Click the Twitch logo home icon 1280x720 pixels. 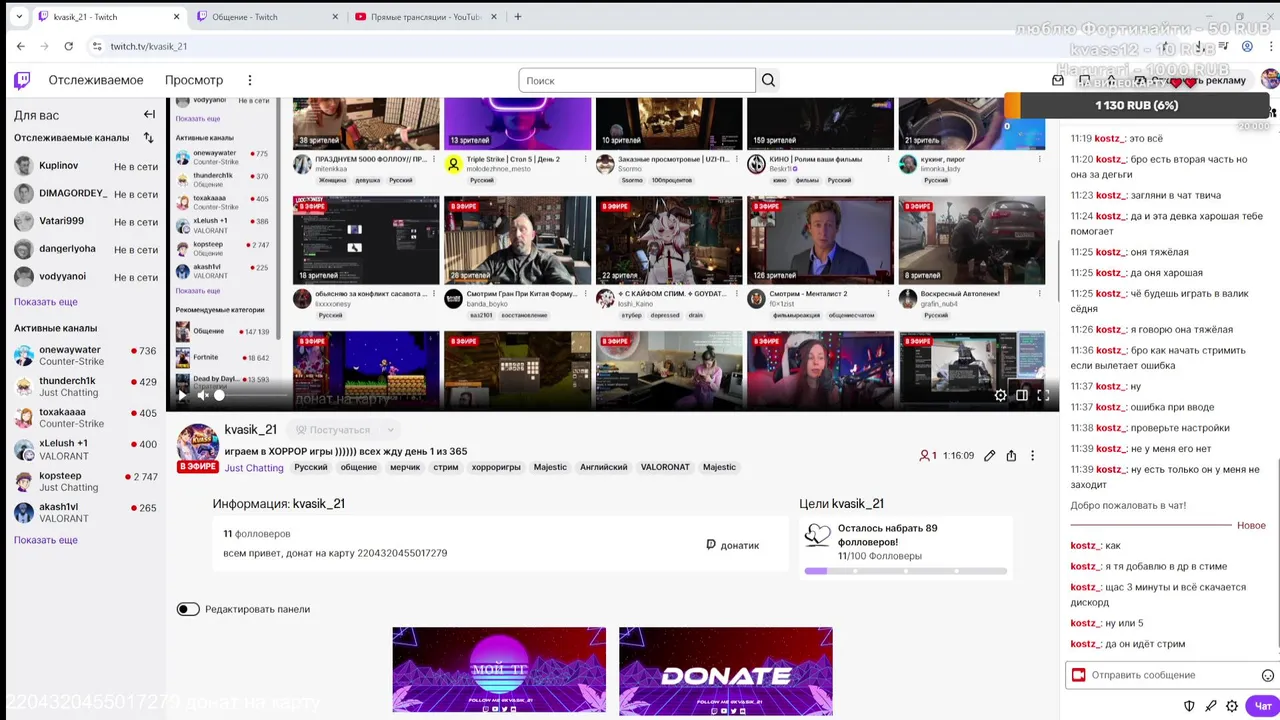pyautogui.click(x=21, y=80)
